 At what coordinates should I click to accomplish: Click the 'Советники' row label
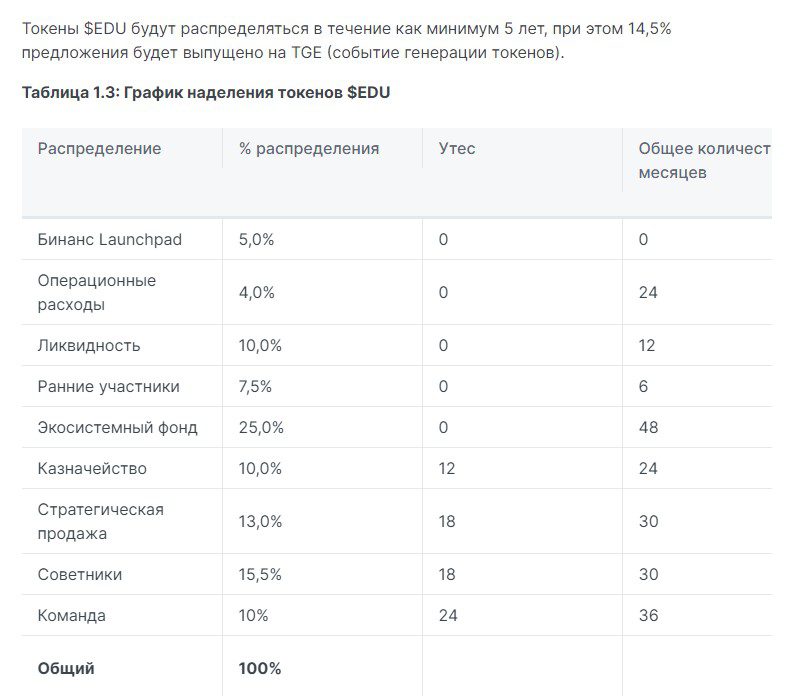pos(80,575)
